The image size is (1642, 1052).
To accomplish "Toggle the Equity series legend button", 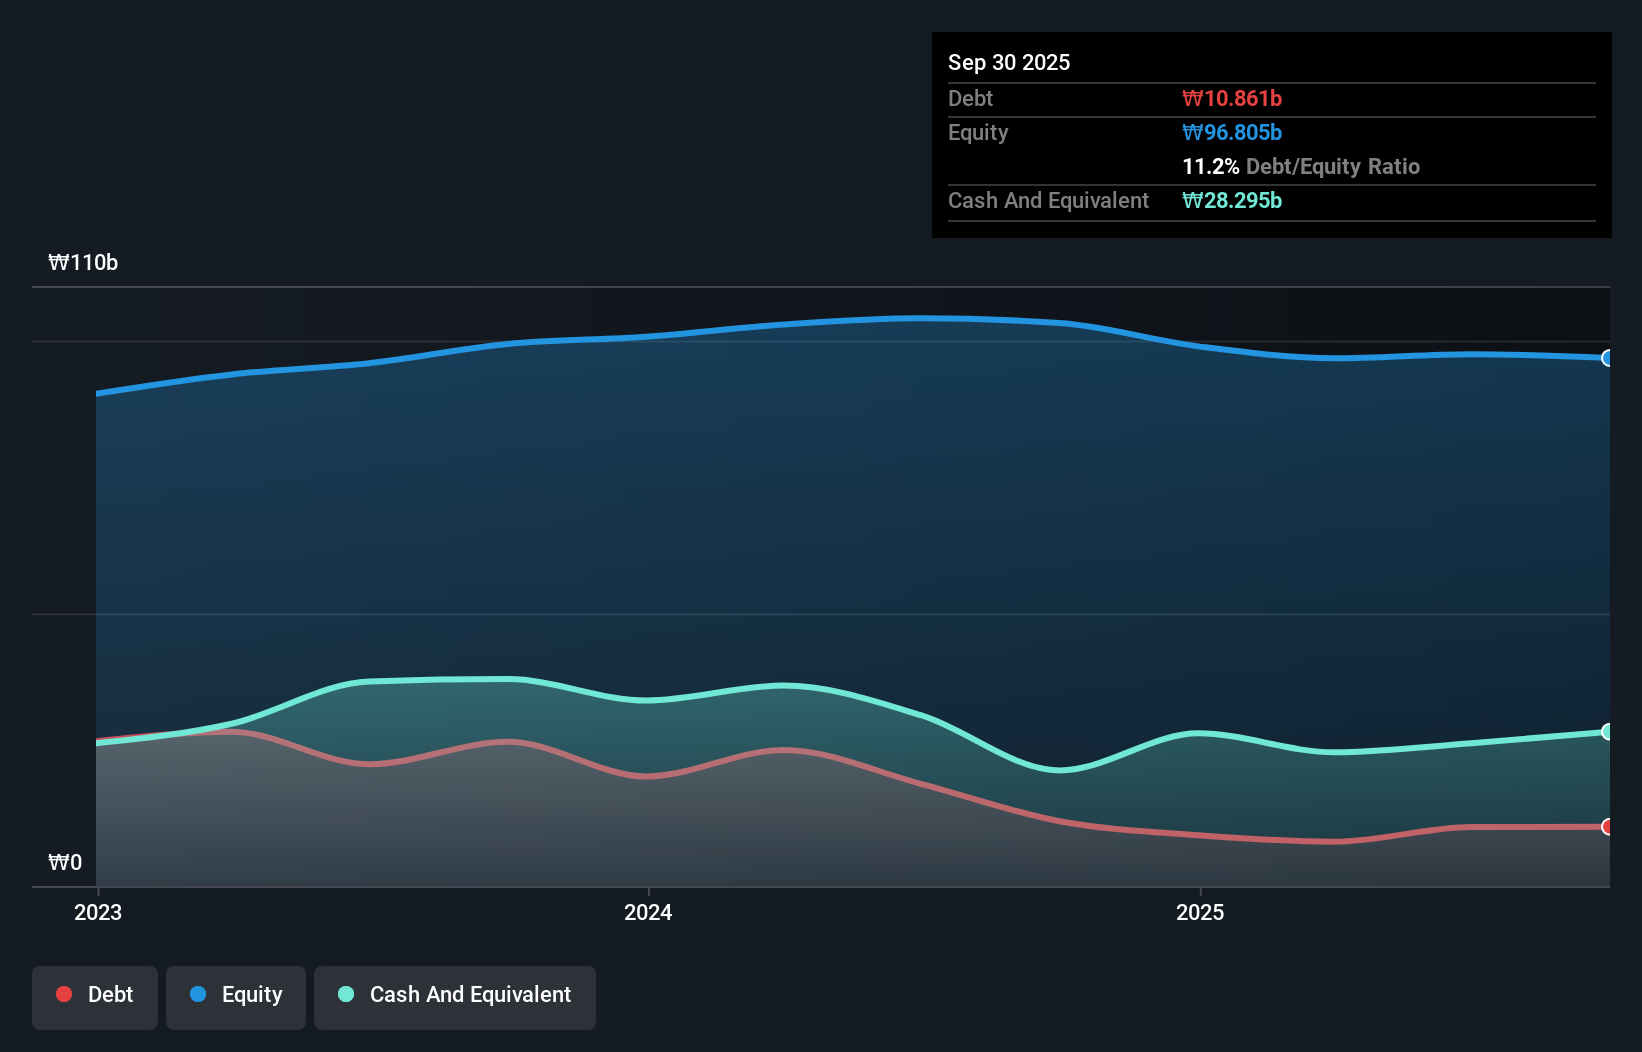I will point(236,997).
